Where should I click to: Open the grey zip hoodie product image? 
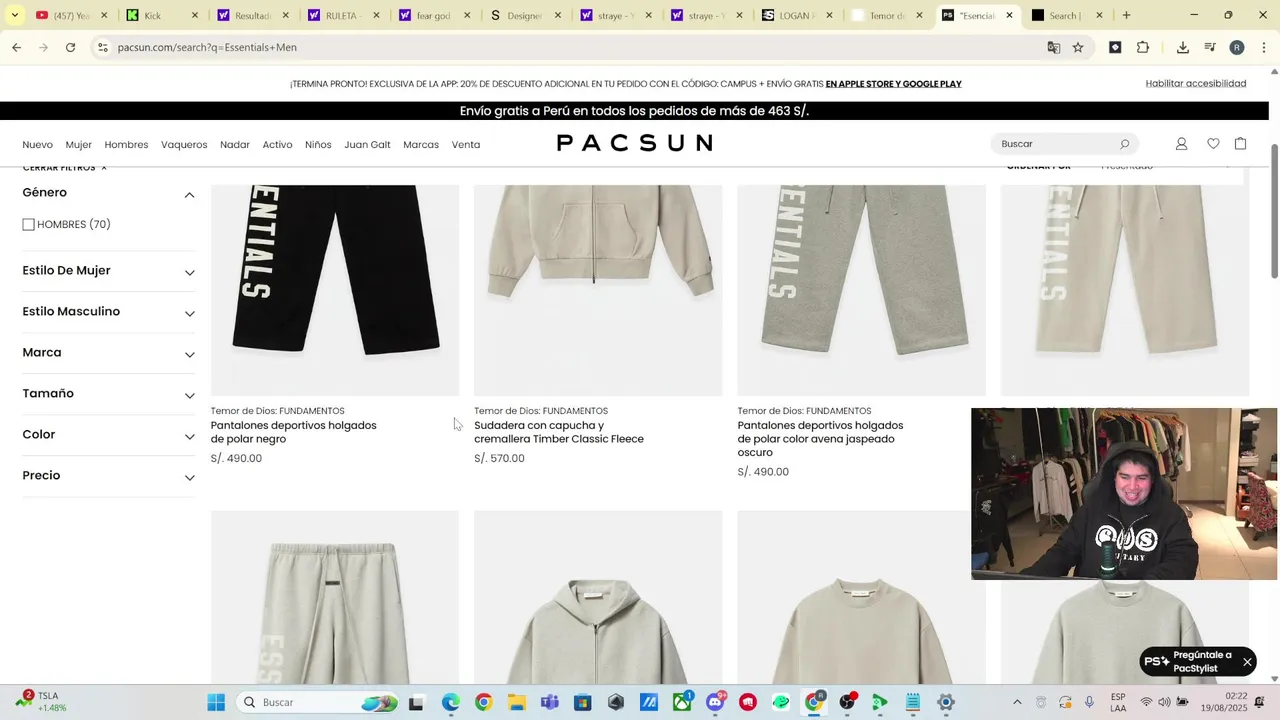pyautogui.click(x=598, y=597)
